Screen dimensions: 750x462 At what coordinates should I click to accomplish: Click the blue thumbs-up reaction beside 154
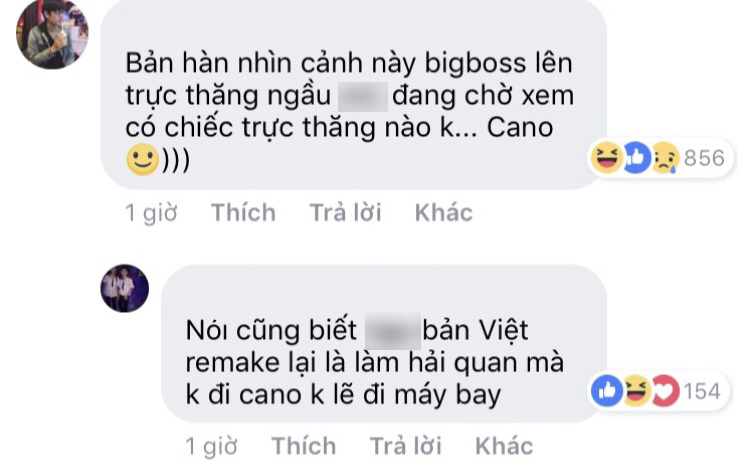[x=607, y=391]
